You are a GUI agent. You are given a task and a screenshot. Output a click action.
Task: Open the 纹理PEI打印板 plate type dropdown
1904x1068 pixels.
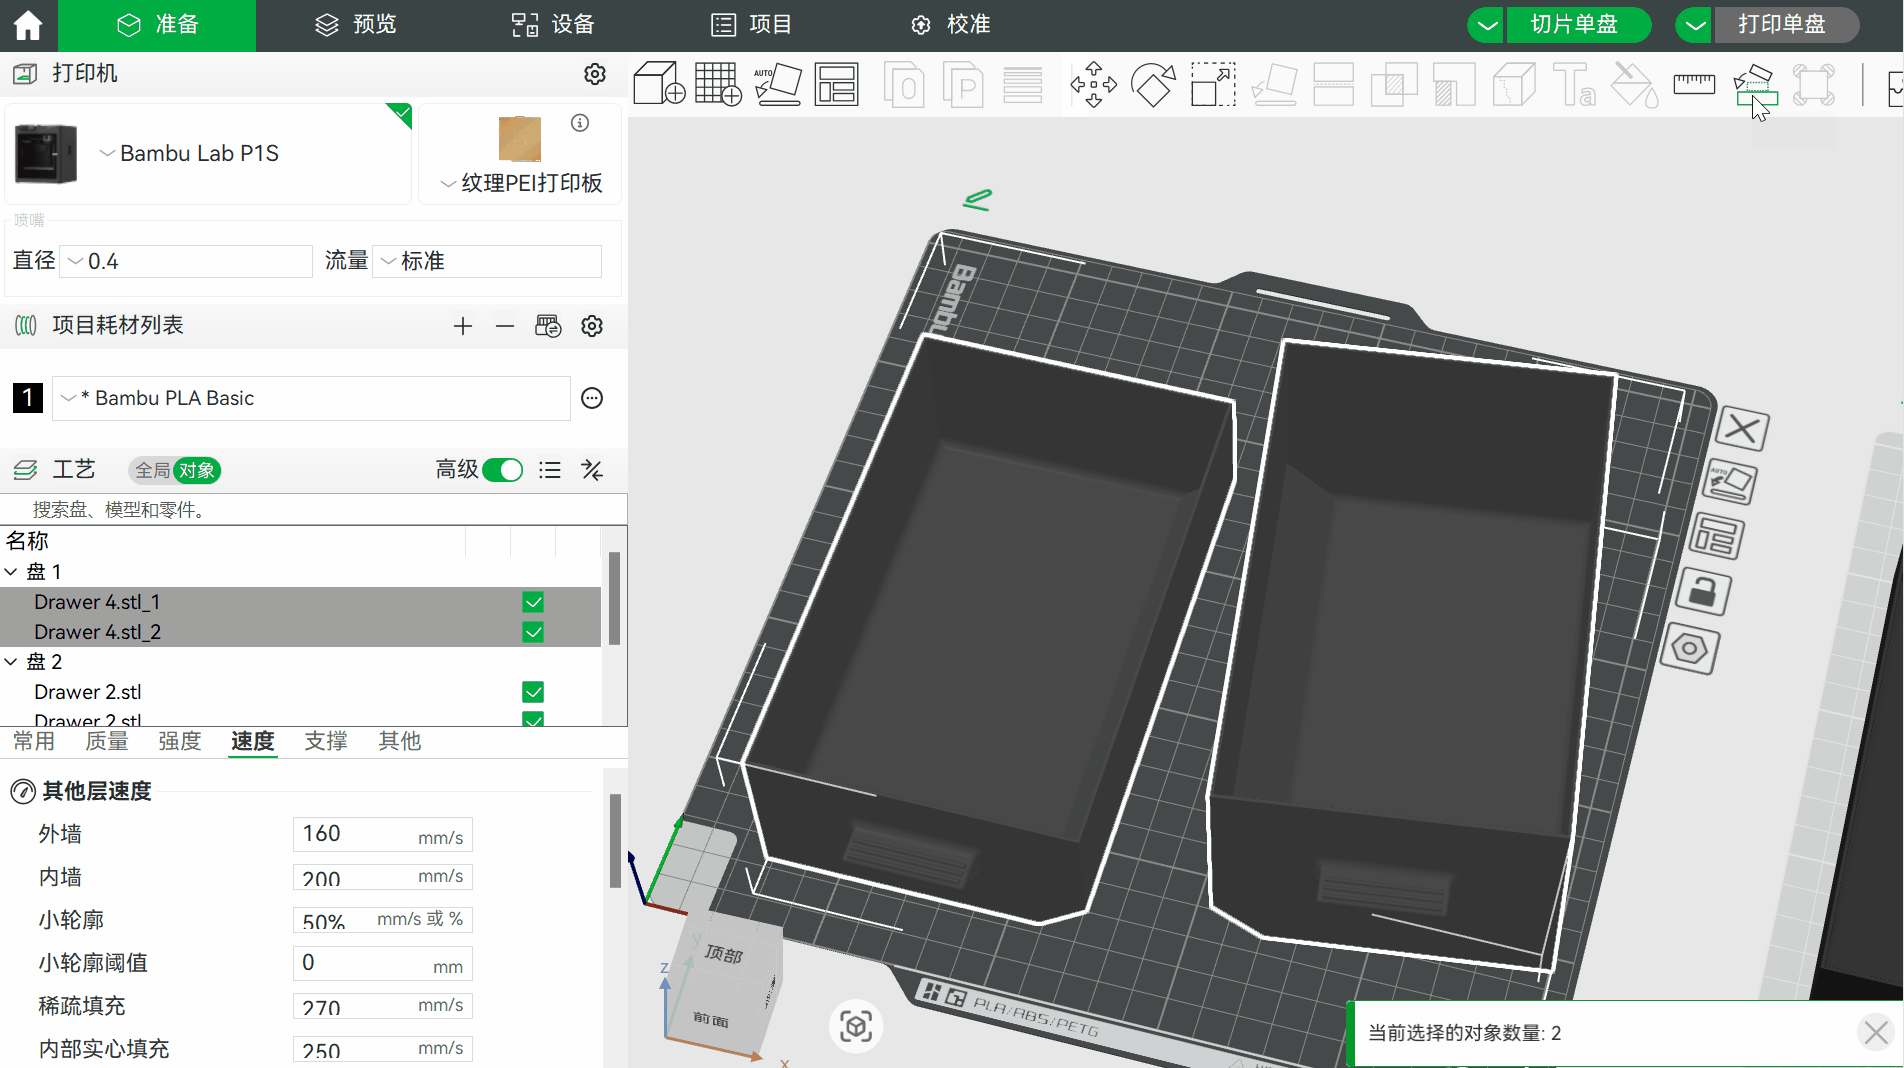coord(521,183)
